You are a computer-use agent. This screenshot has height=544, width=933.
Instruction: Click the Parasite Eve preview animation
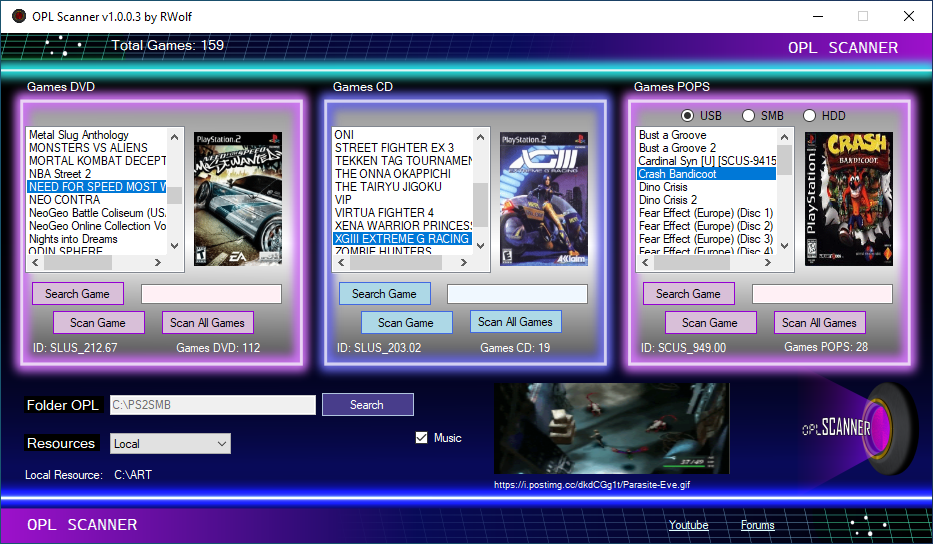tap(611, 429)
